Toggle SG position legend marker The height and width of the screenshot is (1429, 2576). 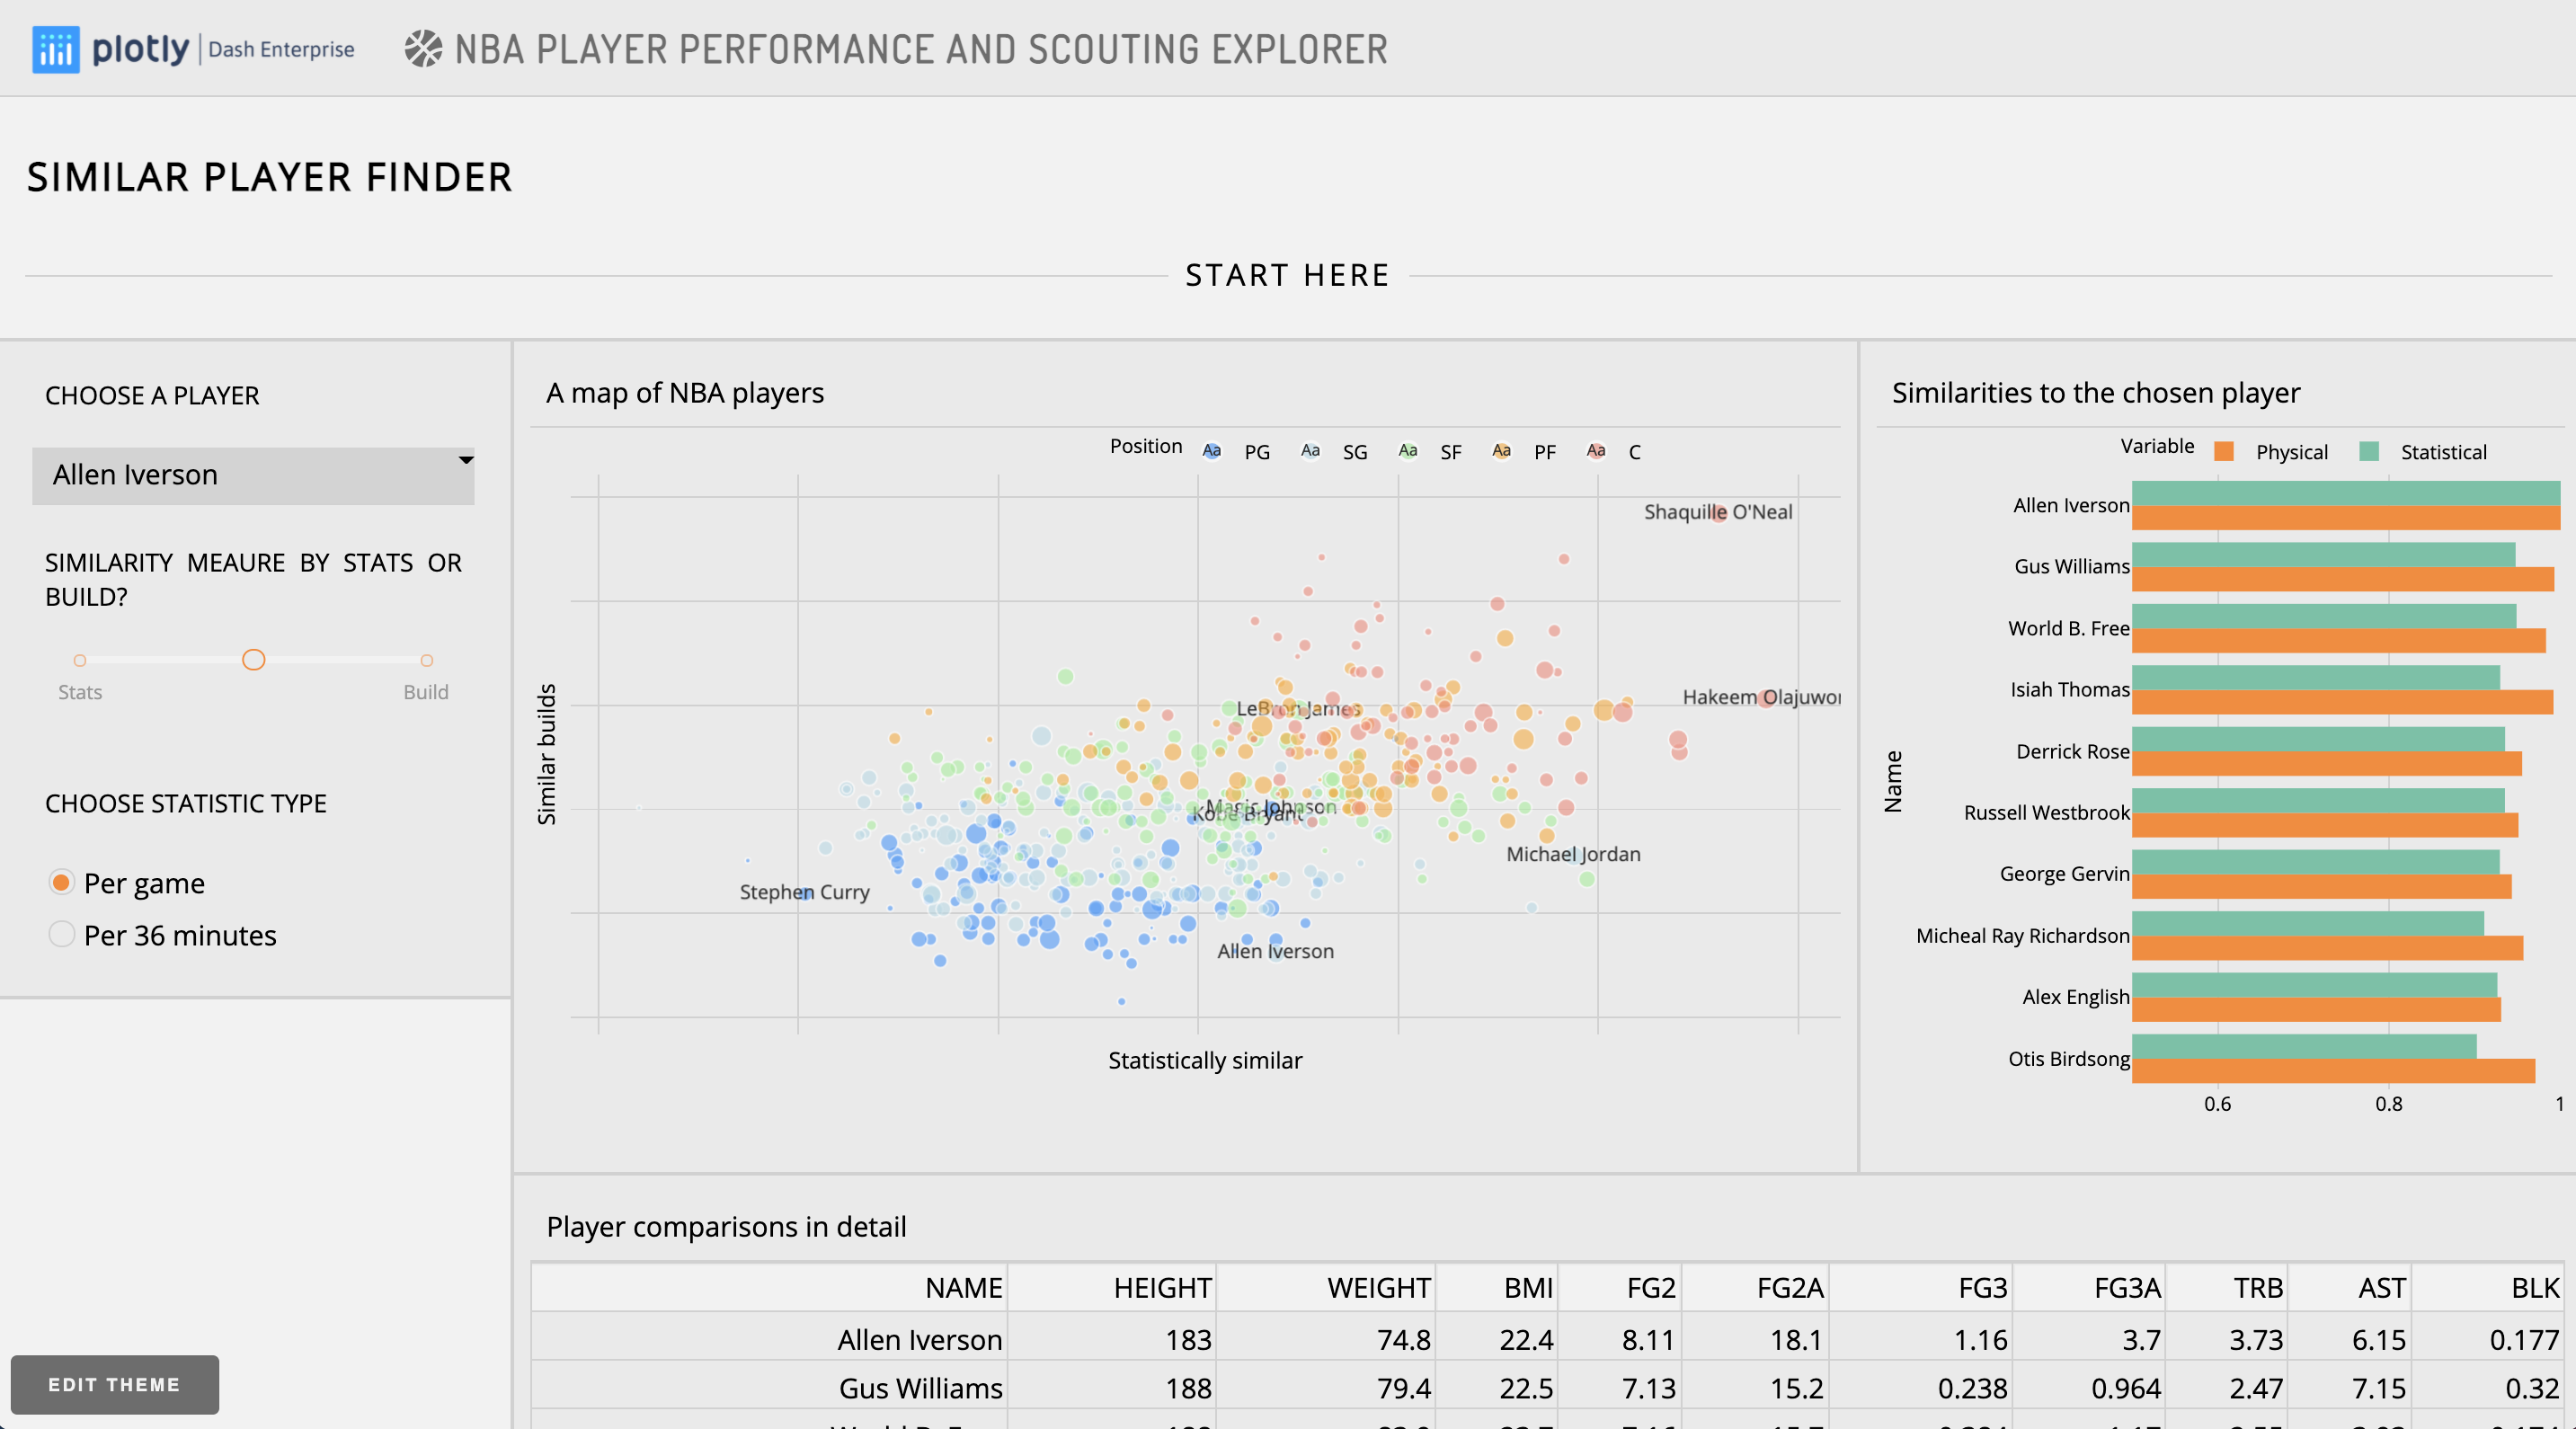point(1310,451)
